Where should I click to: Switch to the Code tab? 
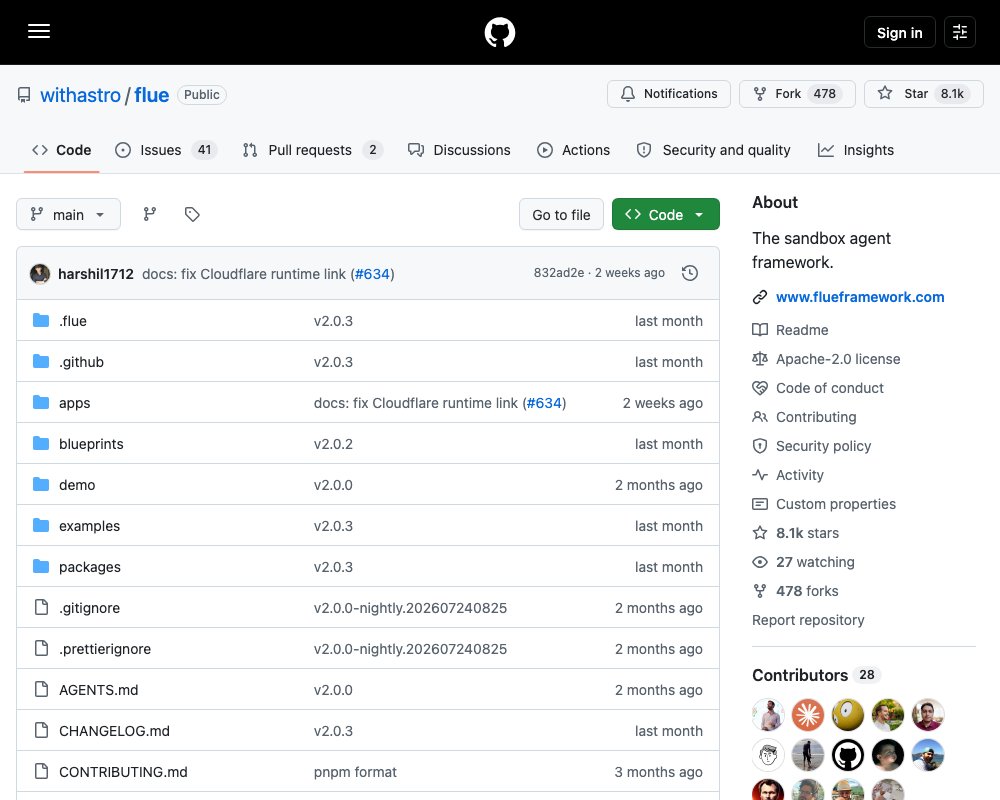[x=62, y=150]
